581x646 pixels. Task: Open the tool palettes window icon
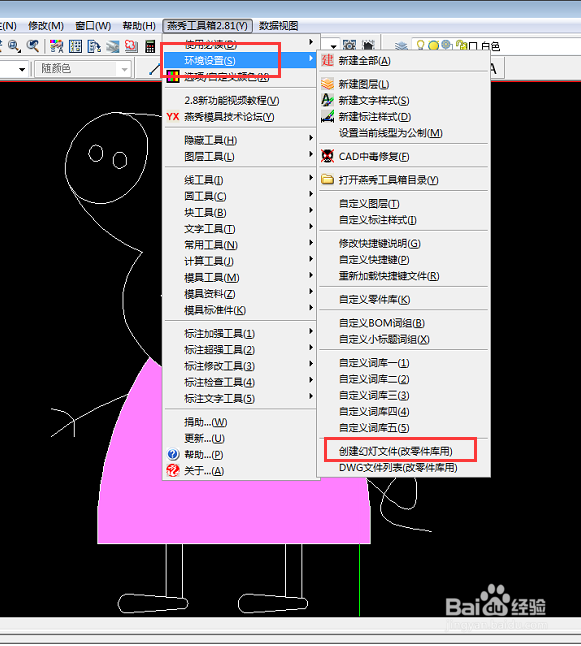pyautogui.click(x=94, y=46)
